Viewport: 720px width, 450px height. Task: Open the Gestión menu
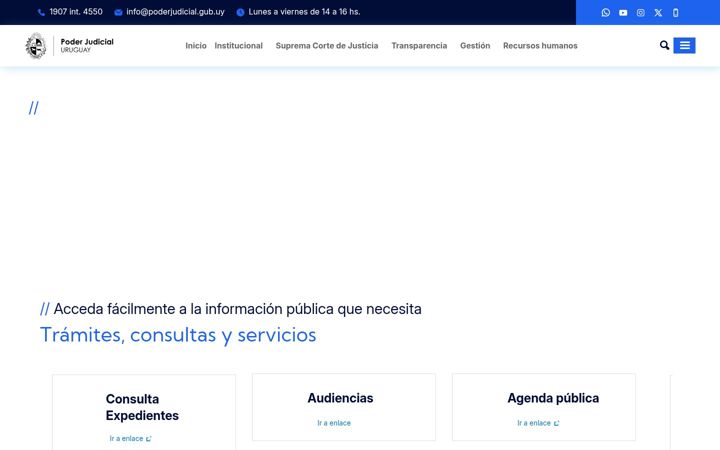475,45
